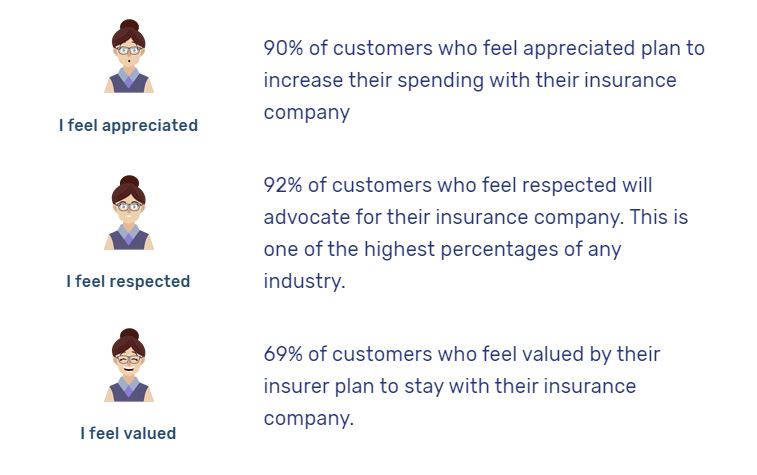Screen dimensions: 757x475
Task: Select the "I feel appreciated" caption
Action: point(128,126)
